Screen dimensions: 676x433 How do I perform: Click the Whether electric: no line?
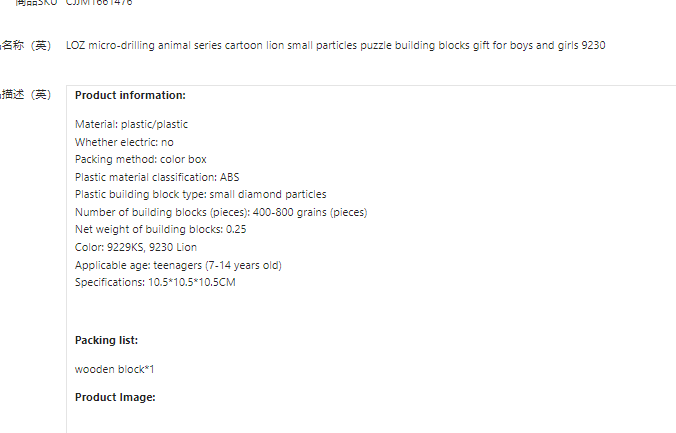tap(124, 142)
